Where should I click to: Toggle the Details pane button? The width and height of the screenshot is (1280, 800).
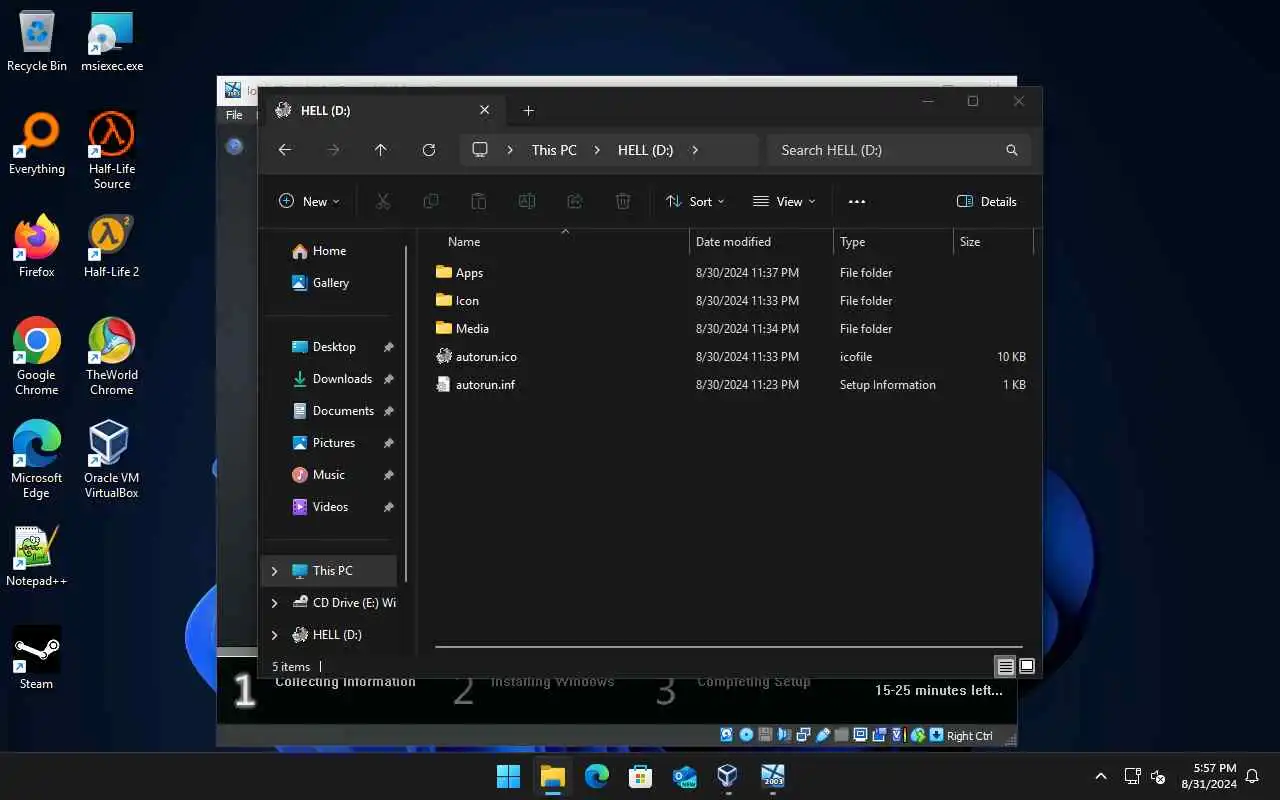tap(987, 201)
